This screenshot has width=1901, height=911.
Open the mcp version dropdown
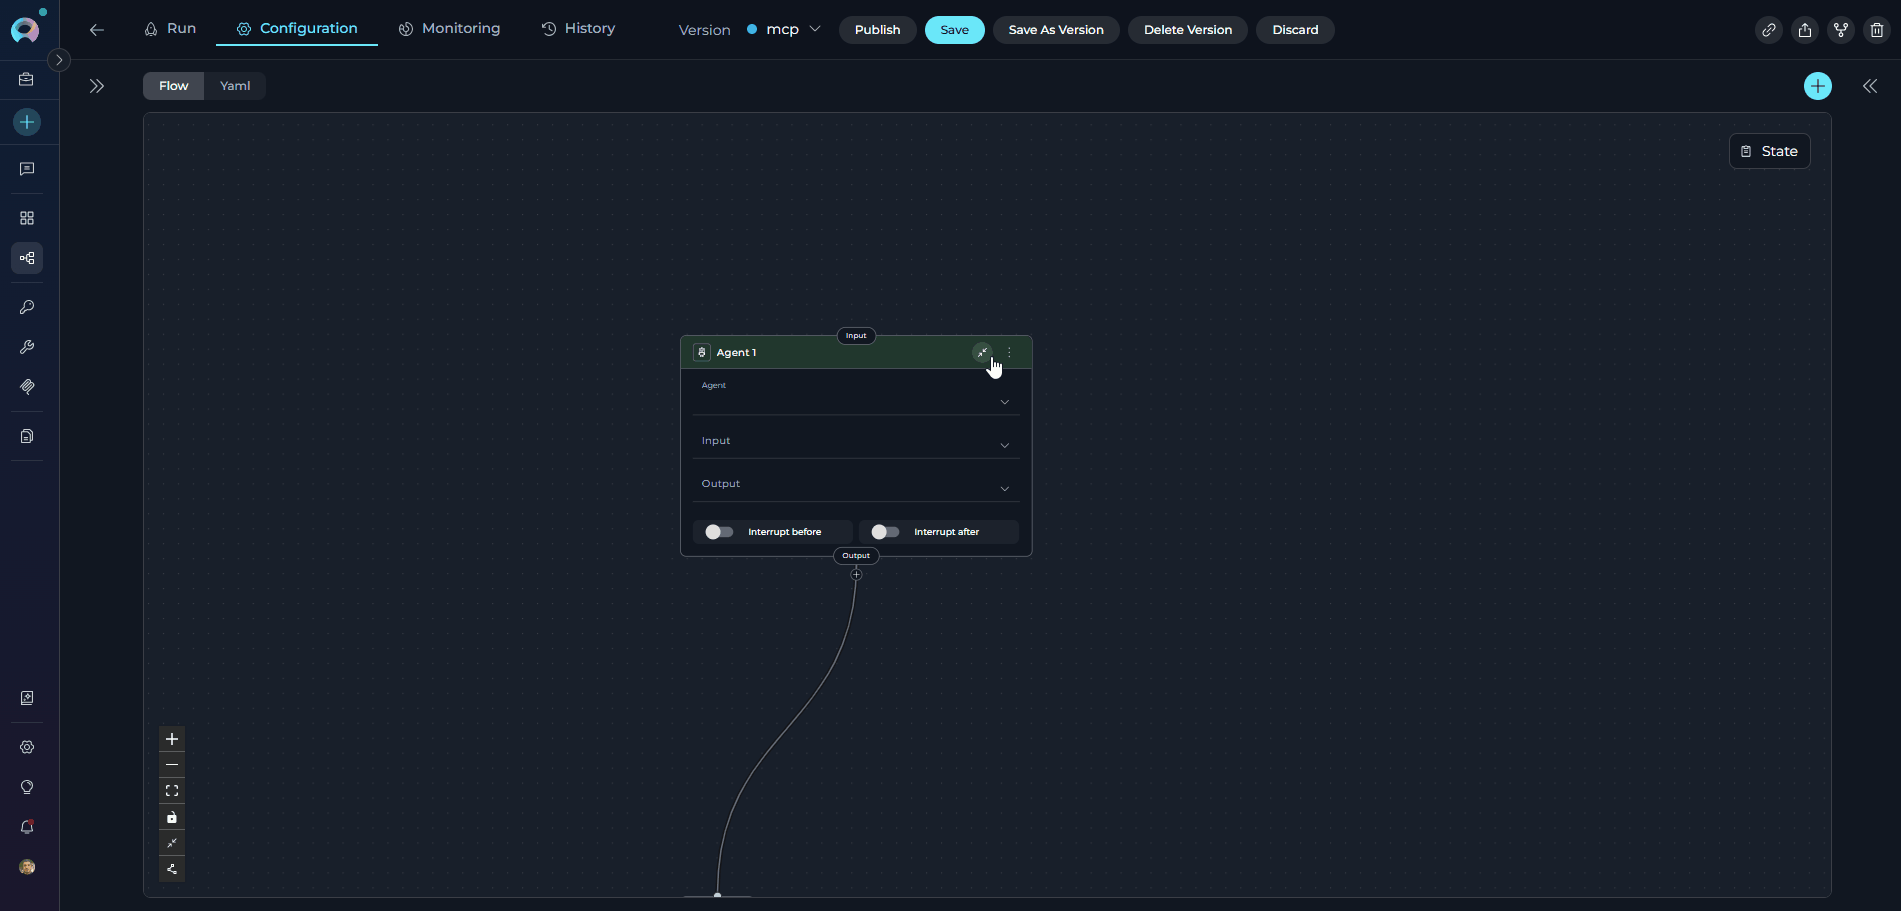pyautogui.click(x=784, y=30)
